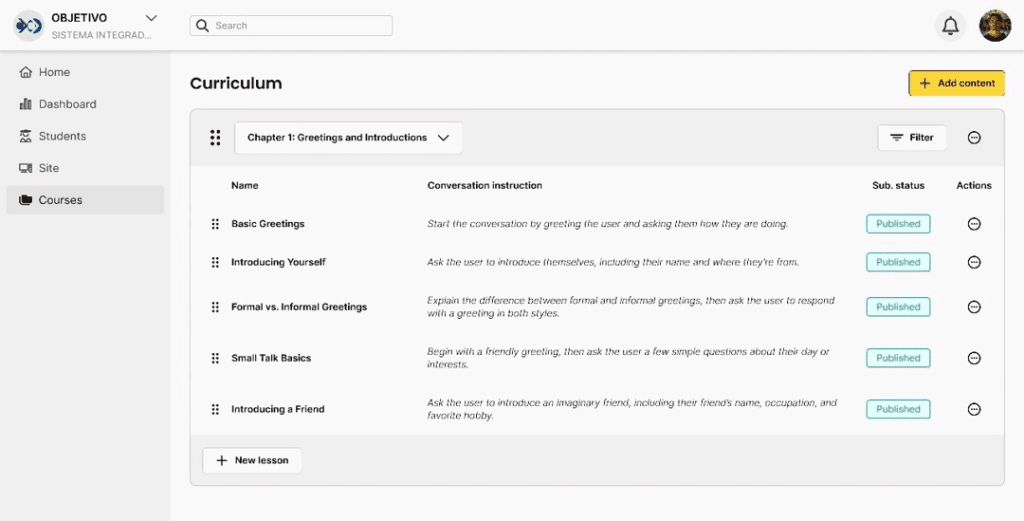The image size is (1024, 521).
Task: Click the Add content button
Action: tap(956, 83)
